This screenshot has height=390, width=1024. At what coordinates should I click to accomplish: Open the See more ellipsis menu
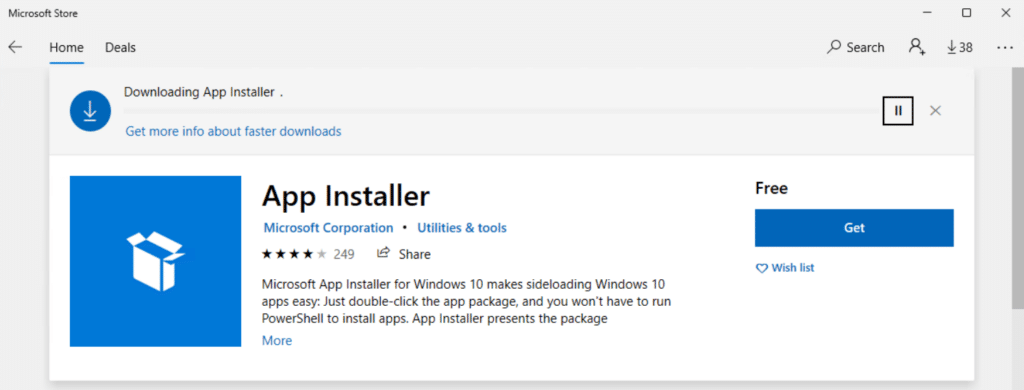[x=1004, y=47]
